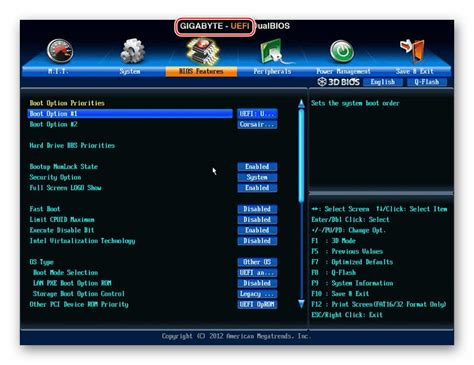The width and height of the screenshot is (474, 365).
Task: Toggle Full Screen LOGO Show Enabled value
Action: (257, 188)
